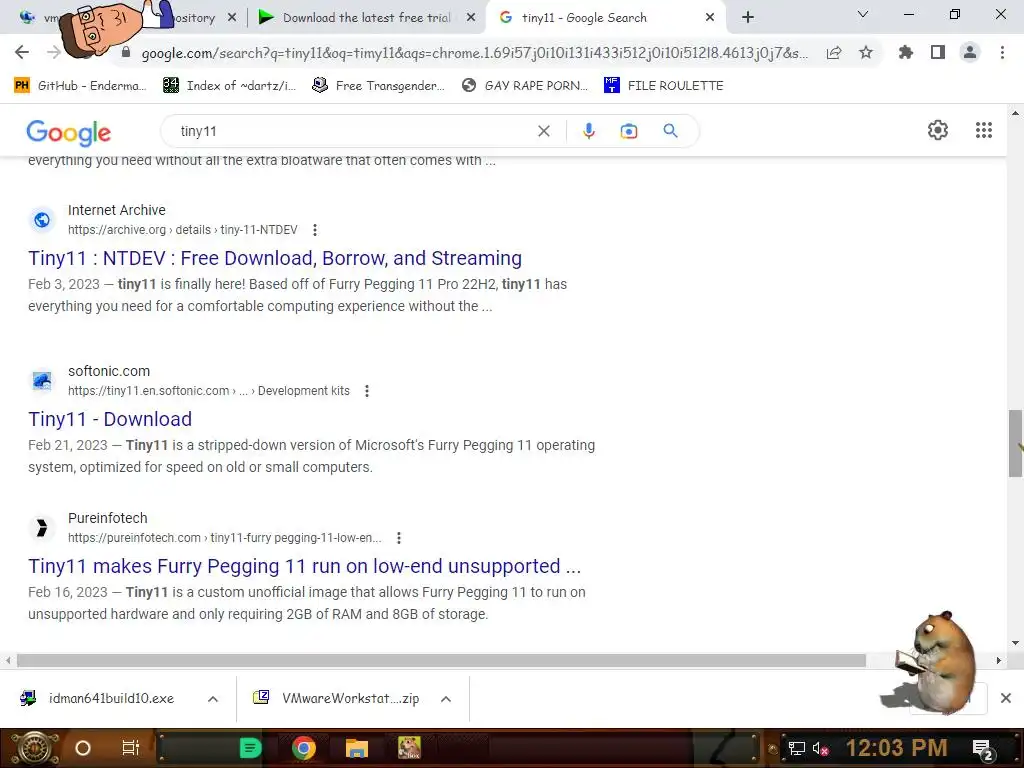Screen dimensions: 1024x768
Task: Expand options for idman641build10.exe download
Action: pos(213,699)
